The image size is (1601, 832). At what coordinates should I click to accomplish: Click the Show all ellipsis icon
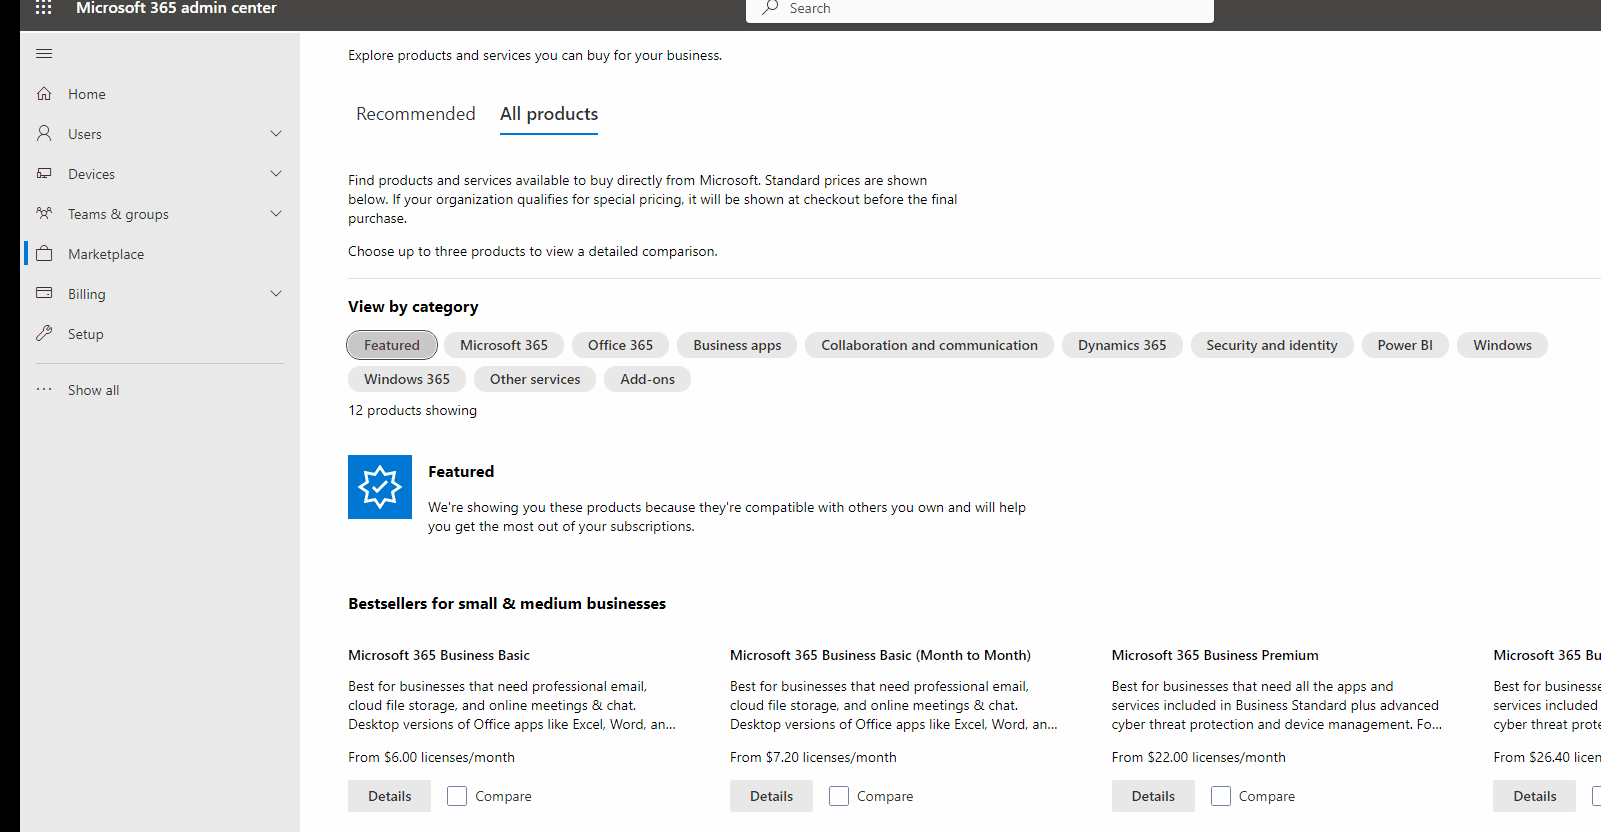click(44, 389)
